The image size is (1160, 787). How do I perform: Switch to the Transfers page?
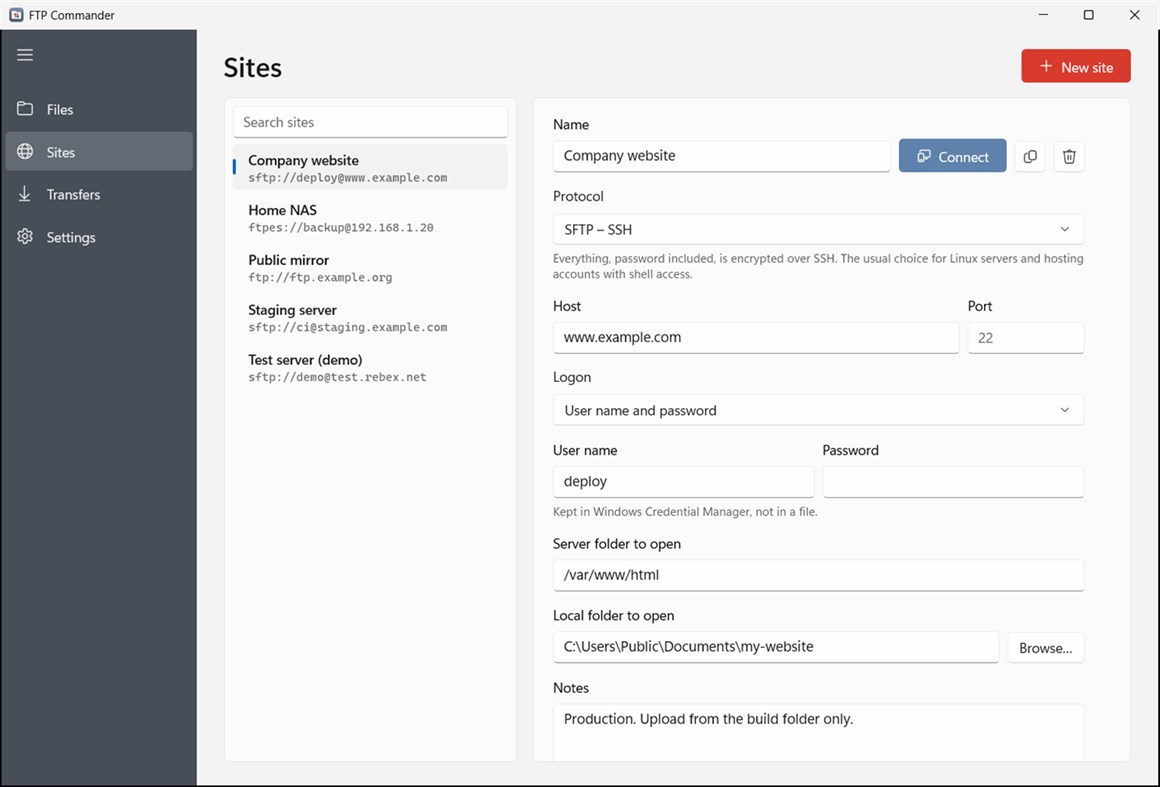click(99, 195)
